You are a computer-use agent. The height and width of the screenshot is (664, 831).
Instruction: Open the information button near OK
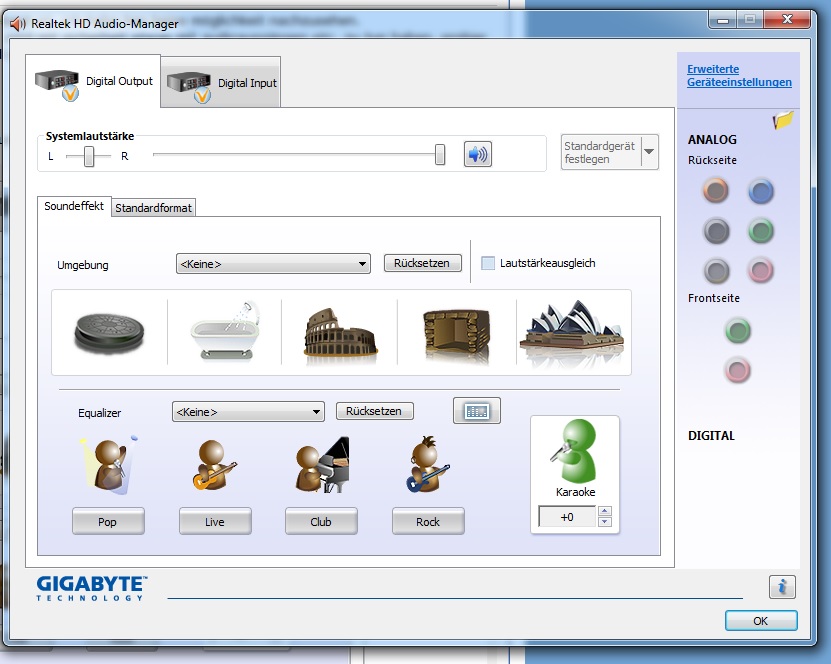(x=782, y=587)
